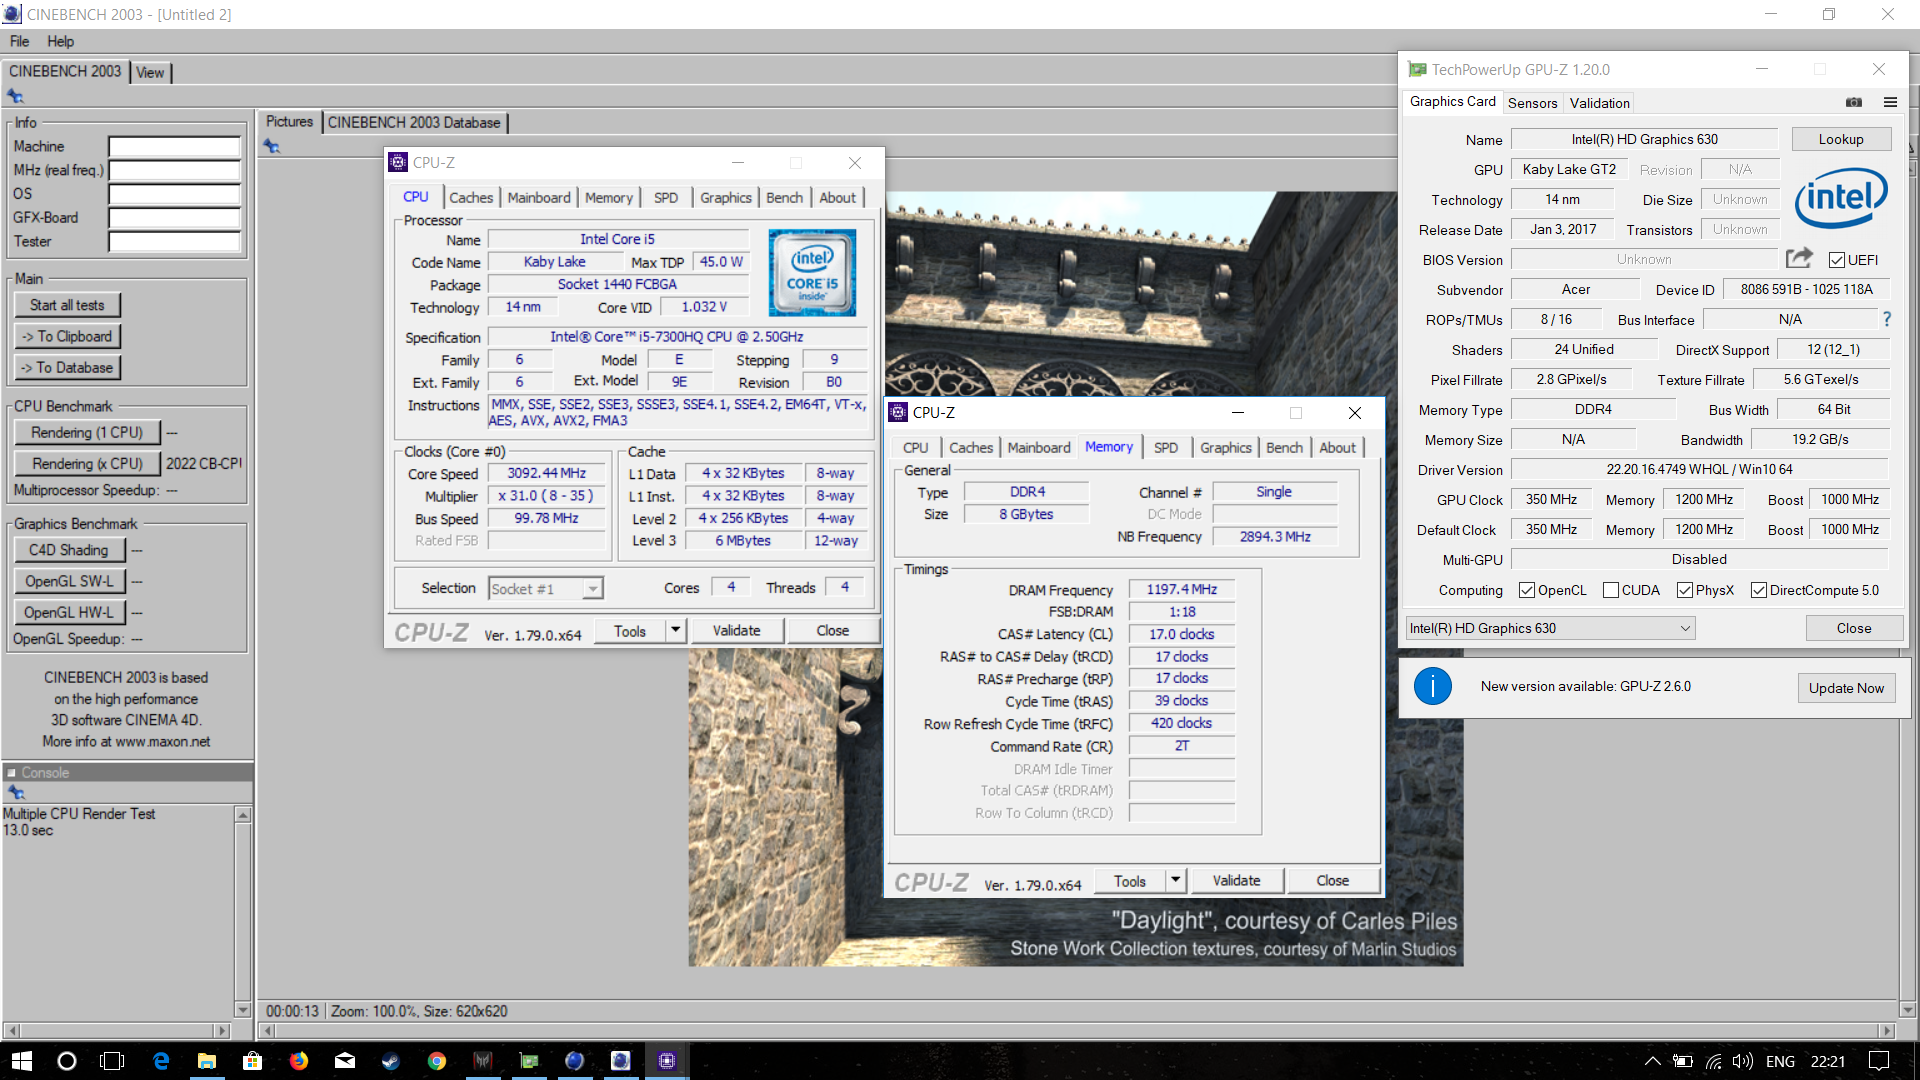The width and height of the screenshot is (1920, 1080).
Task: Open the CINEBENCH 2003 Database tab
Action: click(x=414, y=122)
